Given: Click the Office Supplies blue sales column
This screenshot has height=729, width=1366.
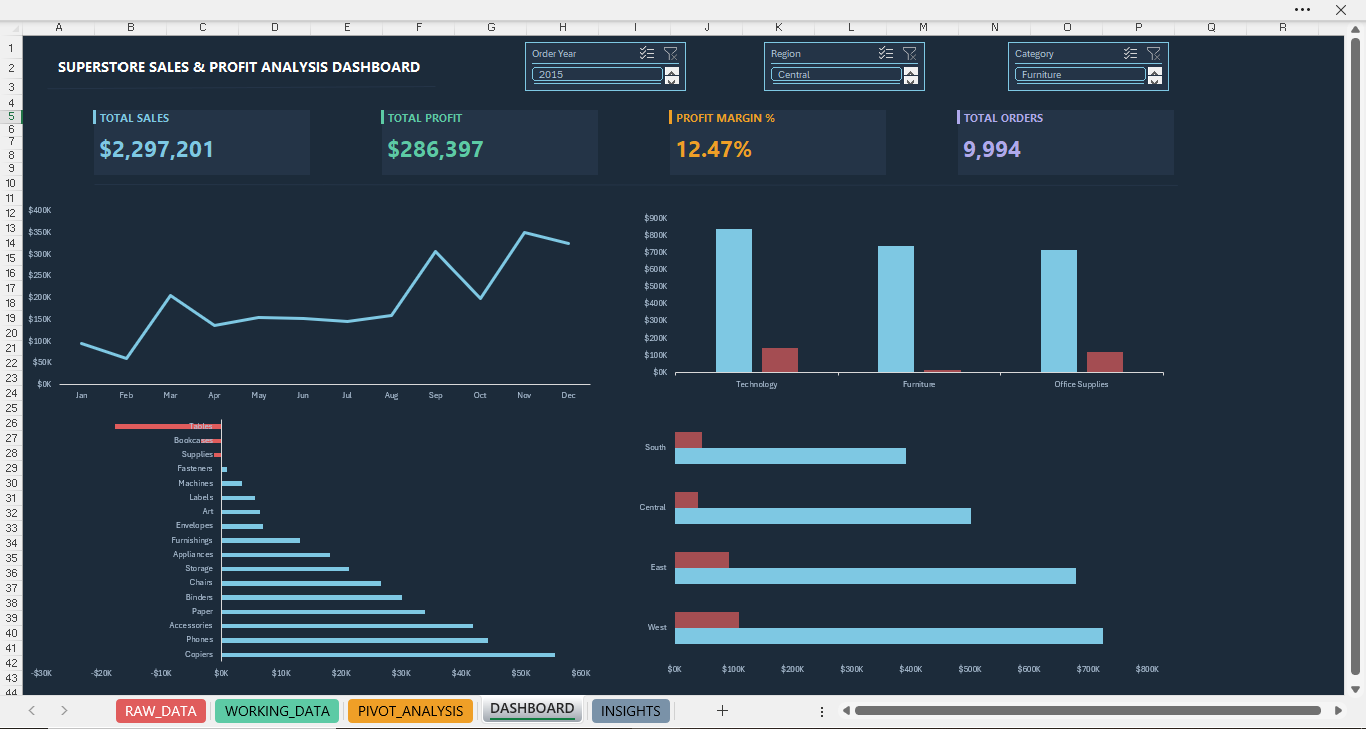Looking at the screenshot, I should click(x=1059, y=311).
